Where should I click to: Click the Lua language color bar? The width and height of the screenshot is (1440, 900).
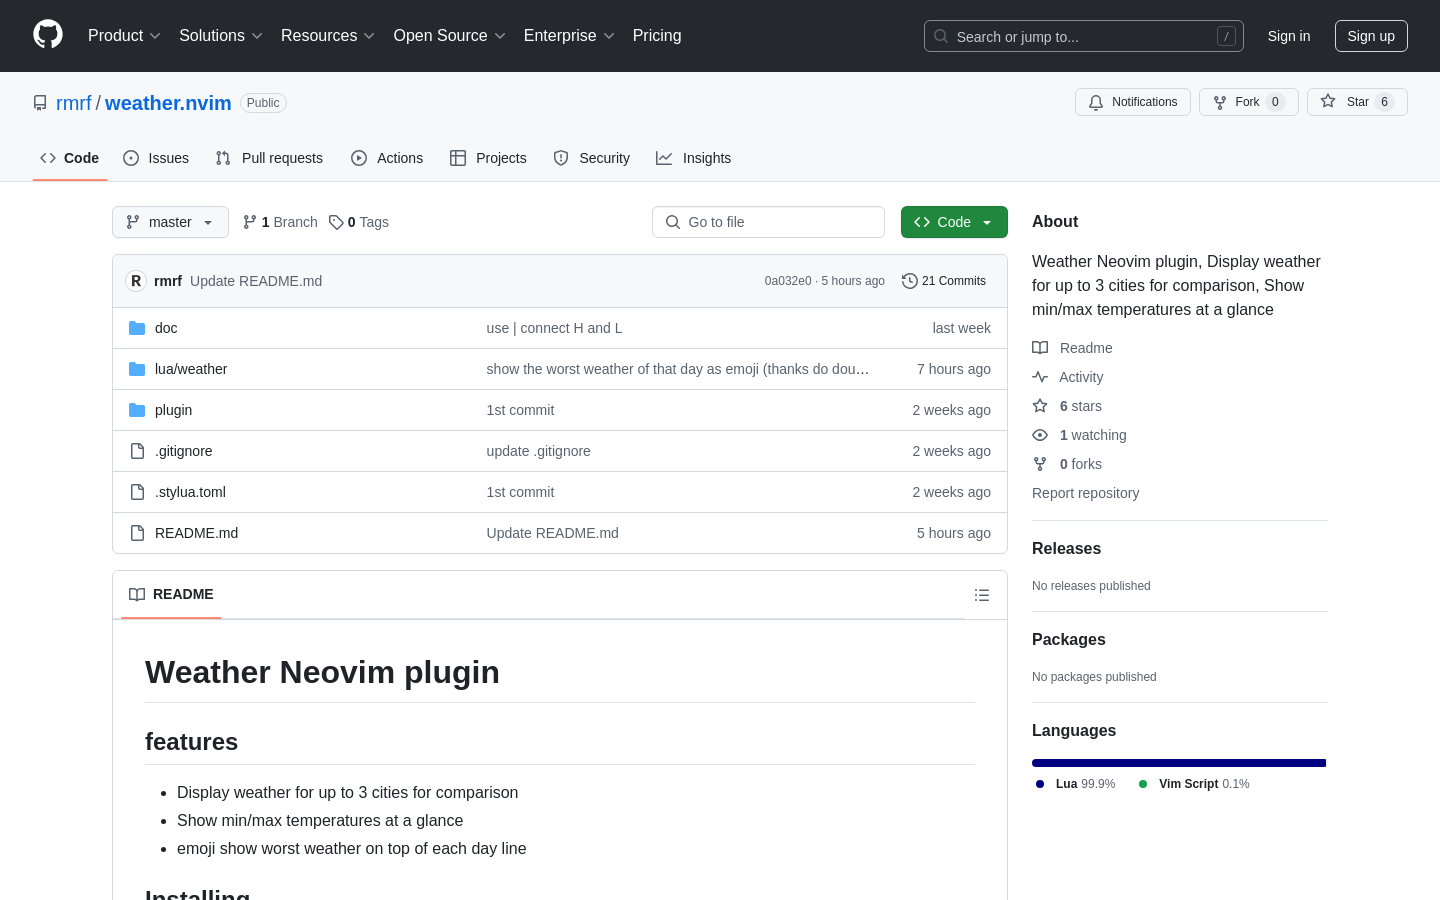click(x=1179, y=763)
